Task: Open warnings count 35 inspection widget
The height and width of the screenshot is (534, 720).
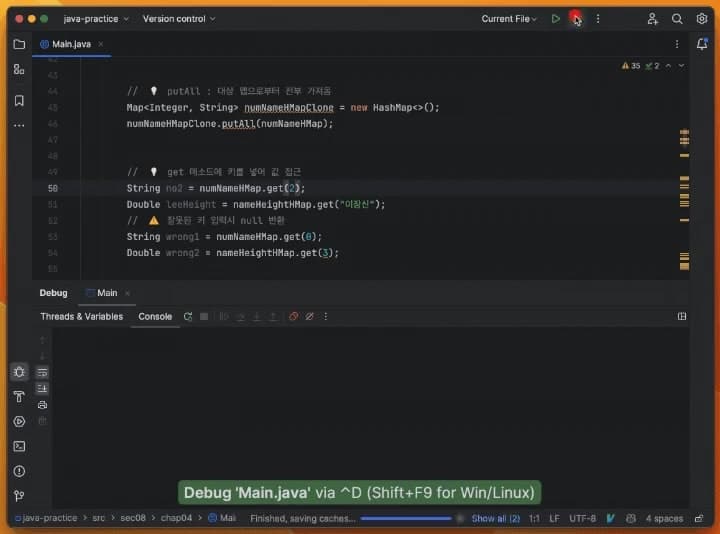Action: (631, 66)
